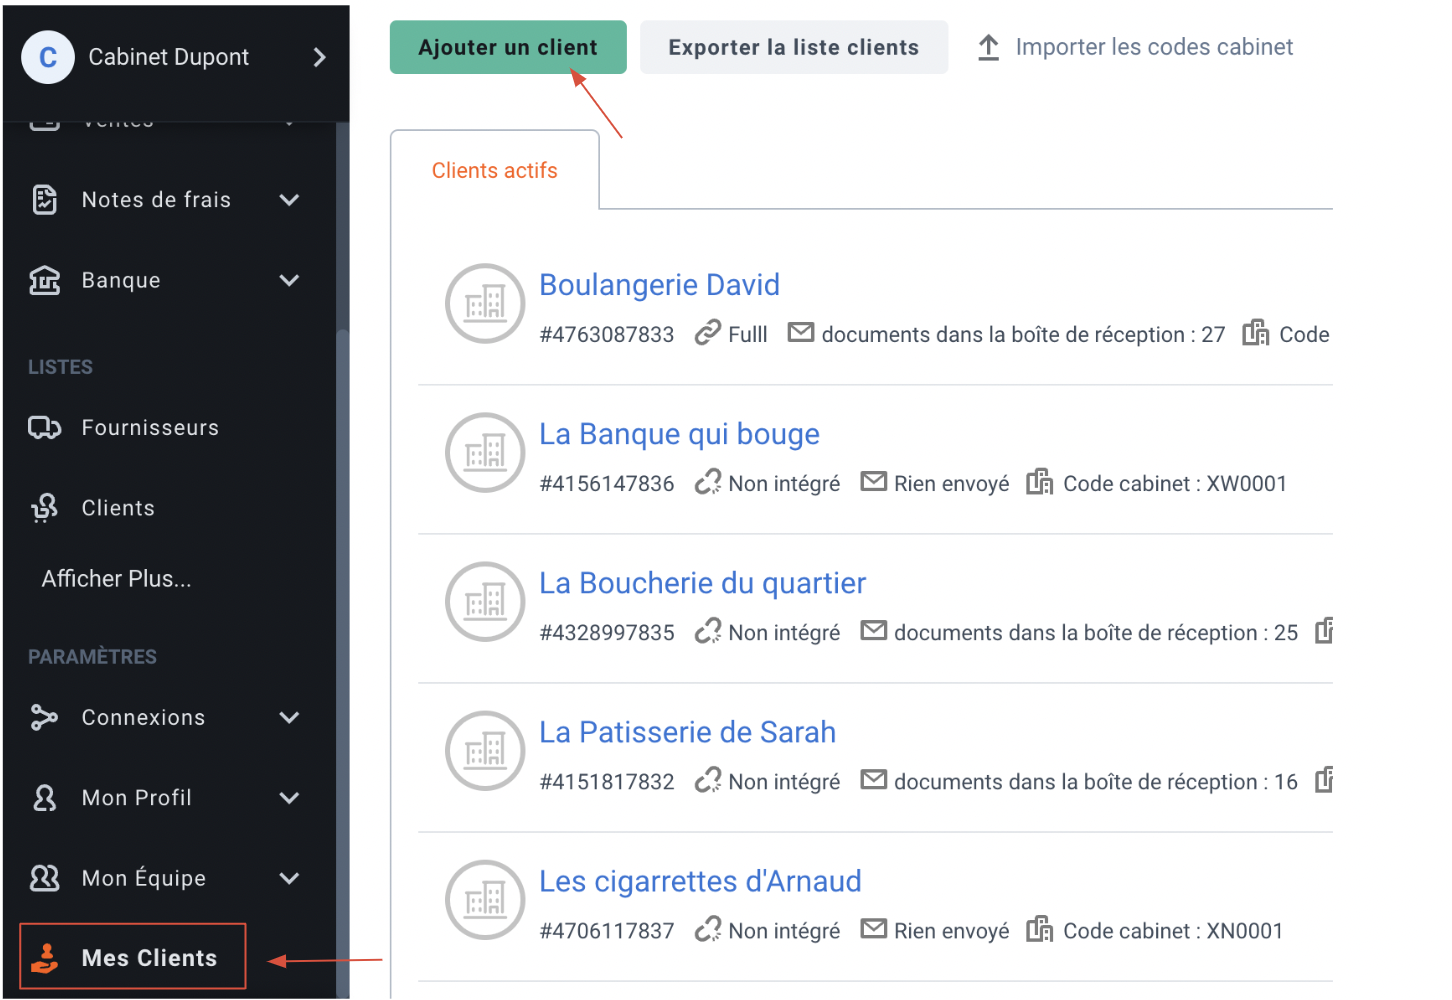Click documents dans la boîte de réception : 25

(x=1096, y=633)
